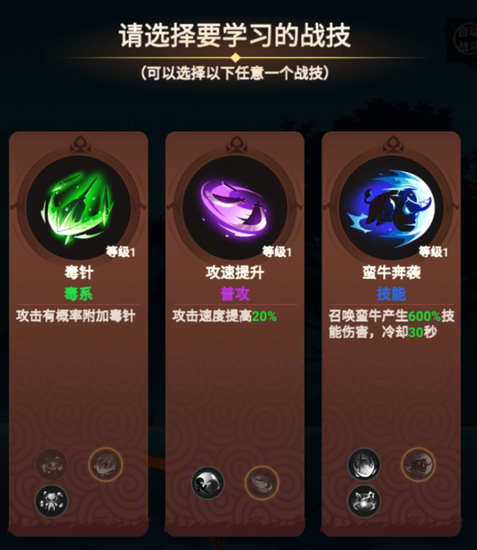This screenshot has height=550, width=477.
Task: Choose the card describing 攻击速度提高20%
Action: coord(235,333)
